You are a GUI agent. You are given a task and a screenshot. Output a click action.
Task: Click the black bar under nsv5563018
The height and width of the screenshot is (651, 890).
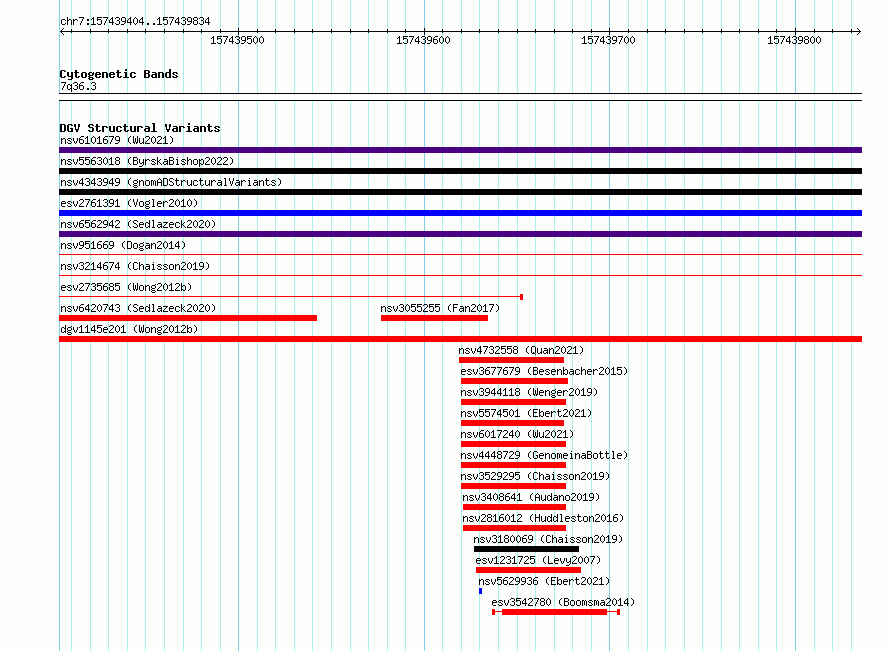tap(460, 171)
